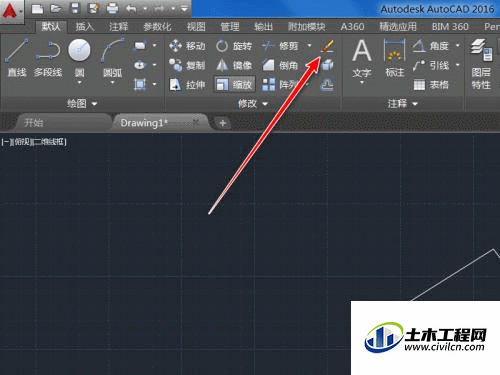This screenshot has width=500, height=375.
Task: Expand the 修改 panel
Action: point(253,104)
